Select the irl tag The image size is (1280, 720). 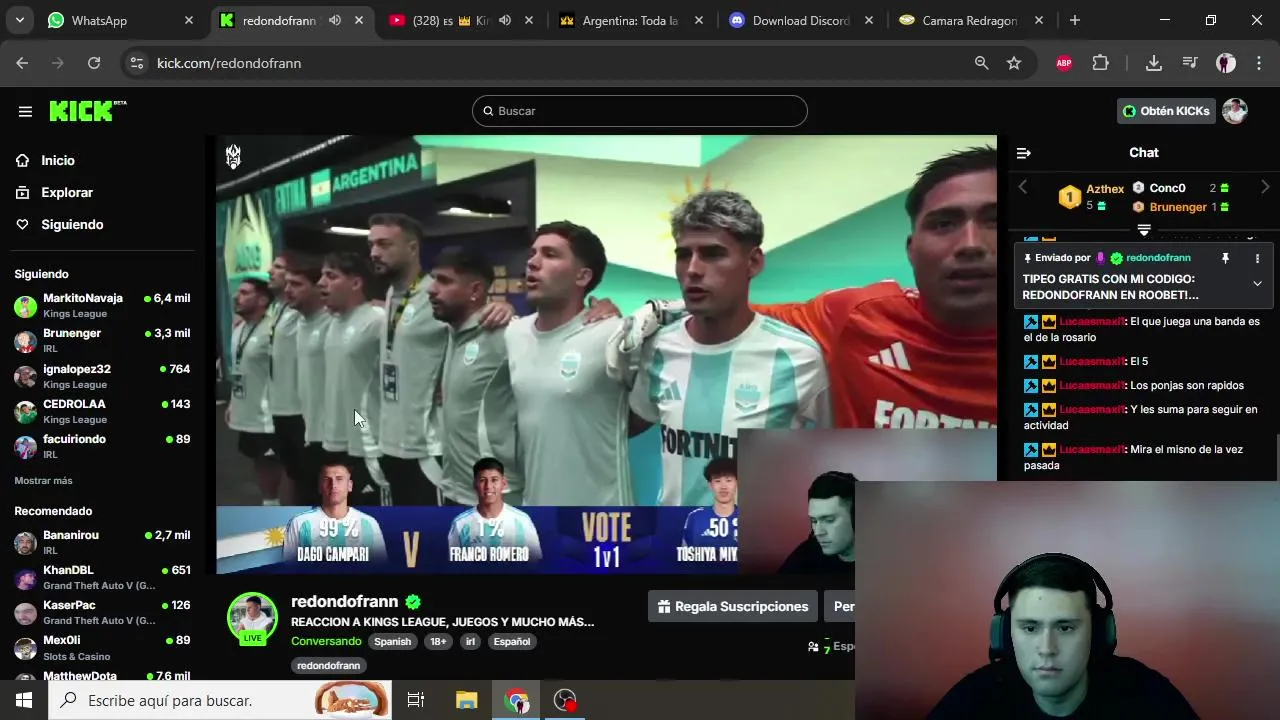coord(470,642)
